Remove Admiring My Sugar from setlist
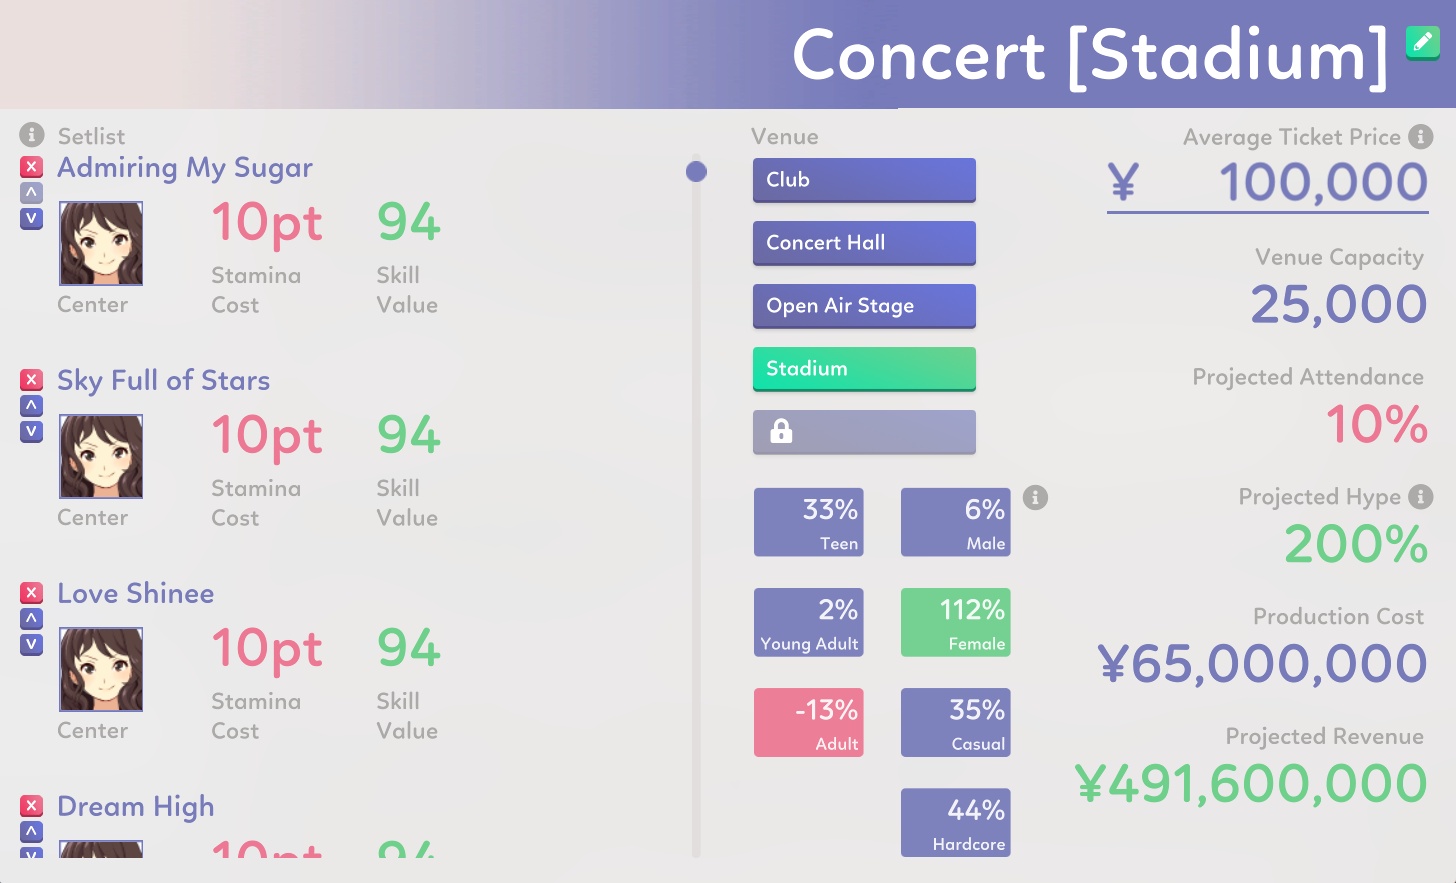 [32, 167]
